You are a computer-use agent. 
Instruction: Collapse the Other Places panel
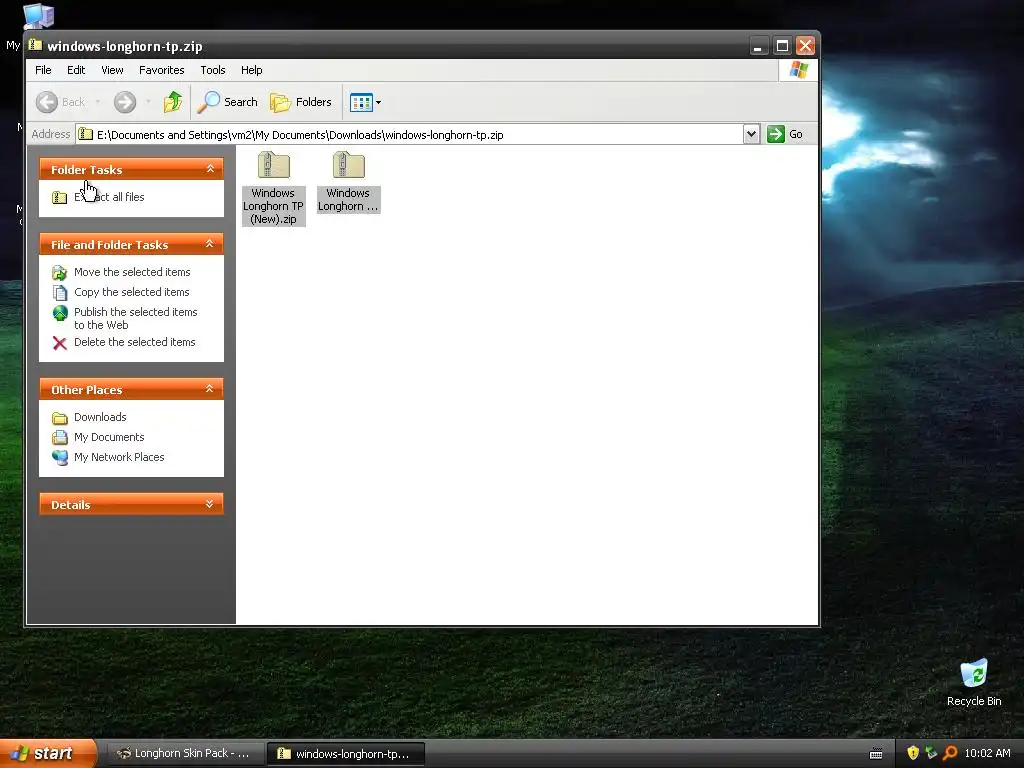tap(210, 389)
